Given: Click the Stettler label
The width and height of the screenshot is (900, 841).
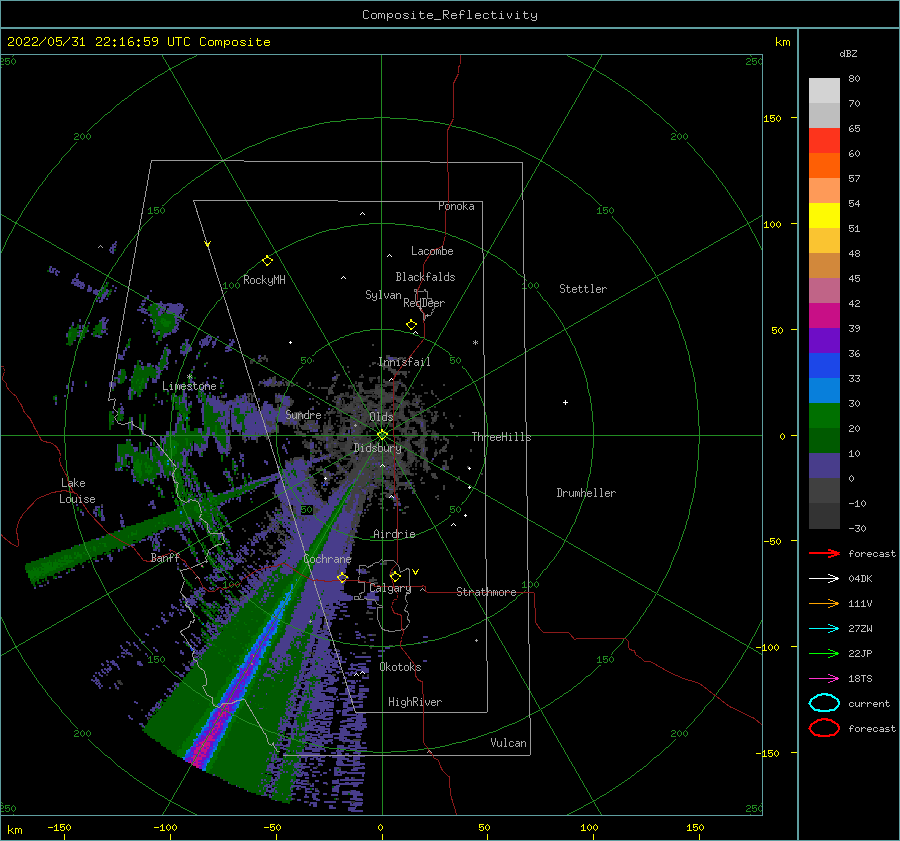Looking at the screenshot, I should click(583, 289).
